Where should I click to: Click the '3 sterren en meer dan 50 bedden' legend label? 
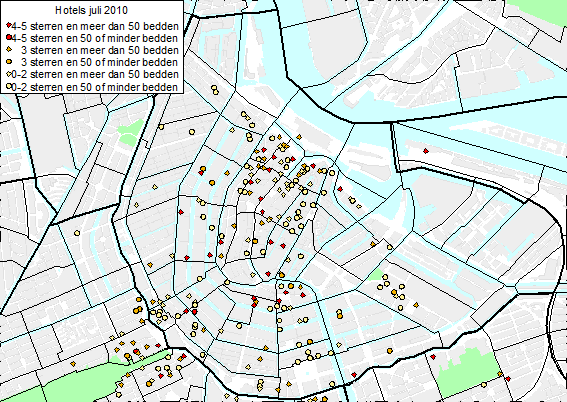point(100,50)
